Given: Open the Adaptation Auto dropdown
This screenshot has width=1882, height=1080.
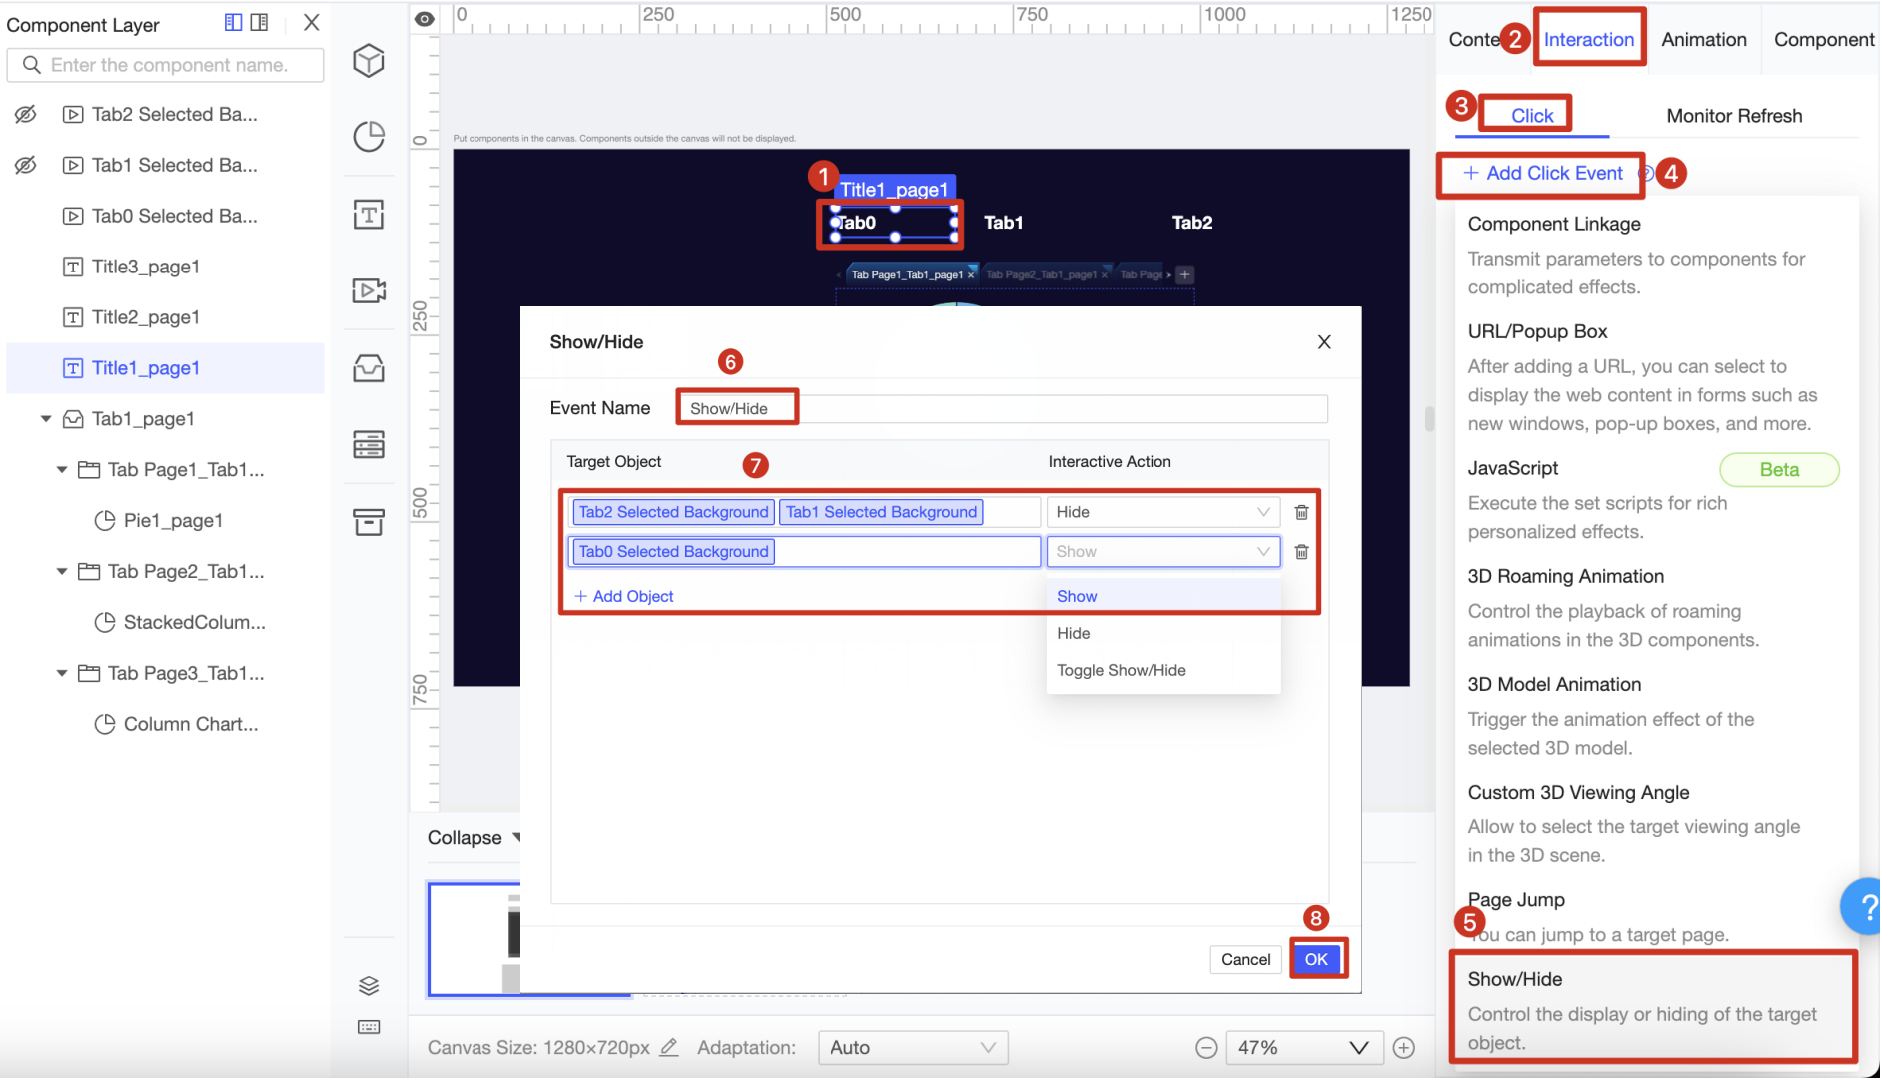Looking at the screenshot, I should click(x=913, y=1048).
